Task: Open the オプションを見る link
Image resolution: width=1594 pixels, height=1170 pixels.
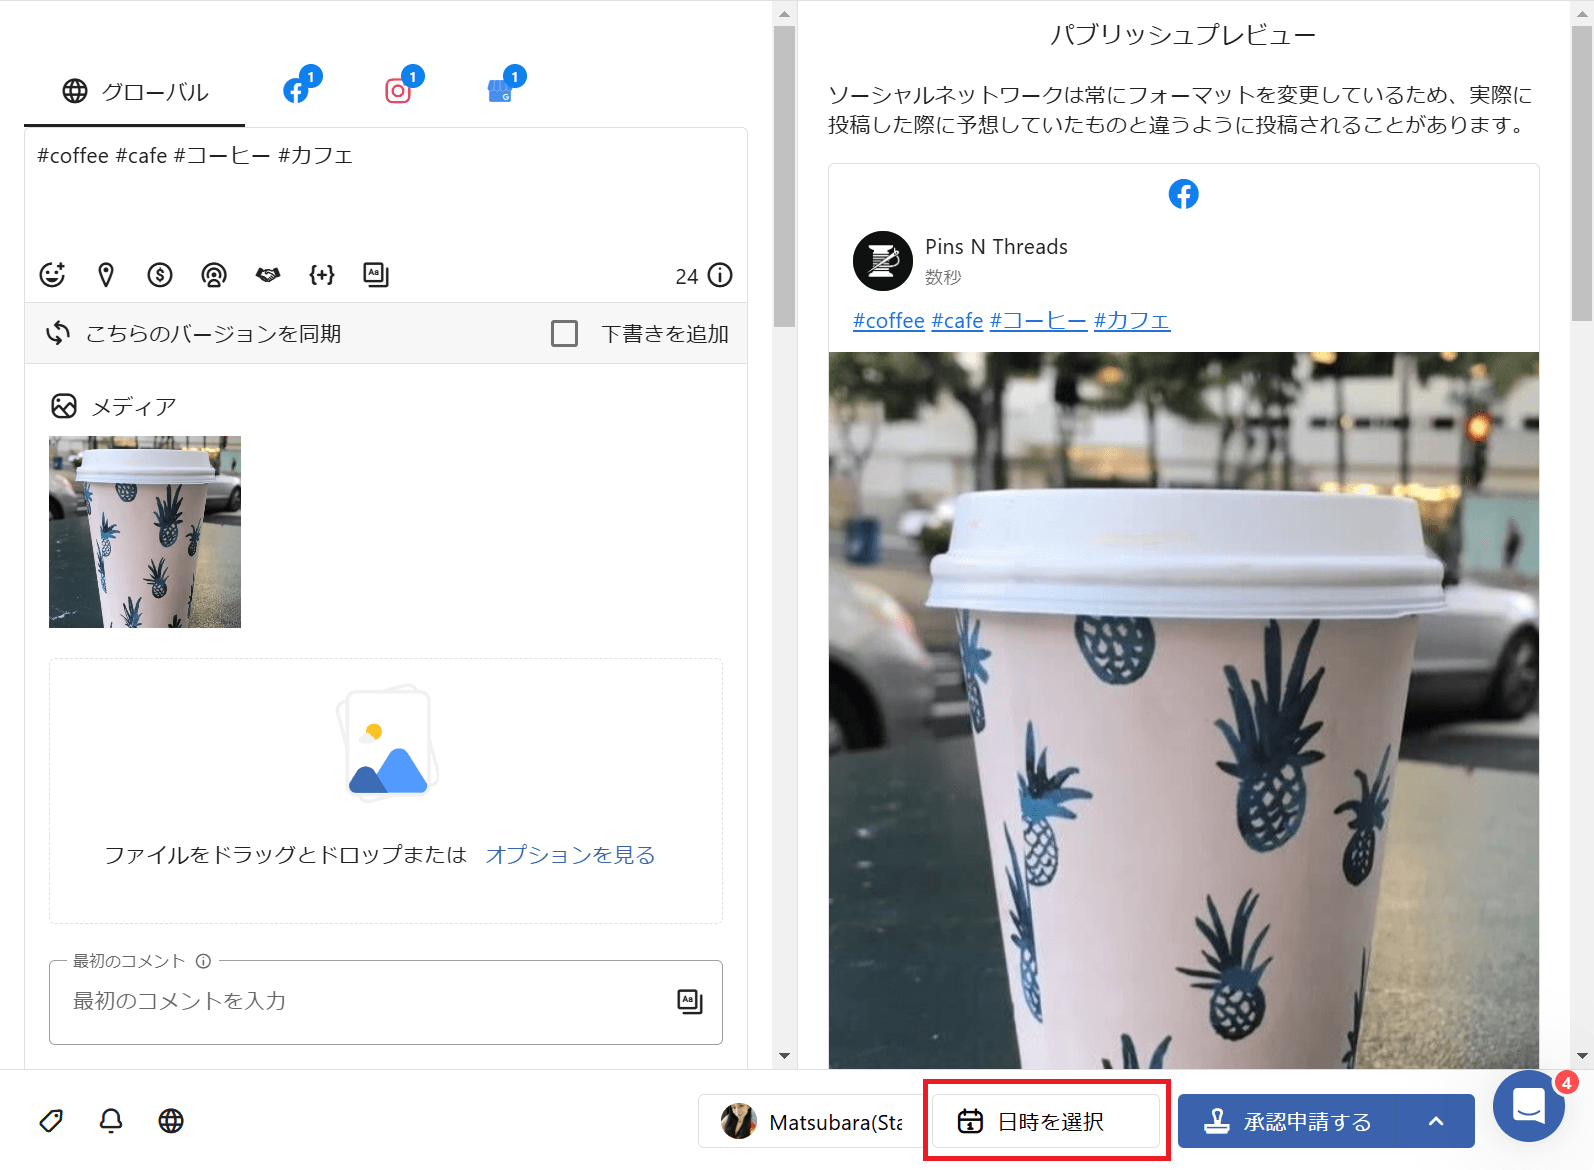Action: tap(570, 855)
